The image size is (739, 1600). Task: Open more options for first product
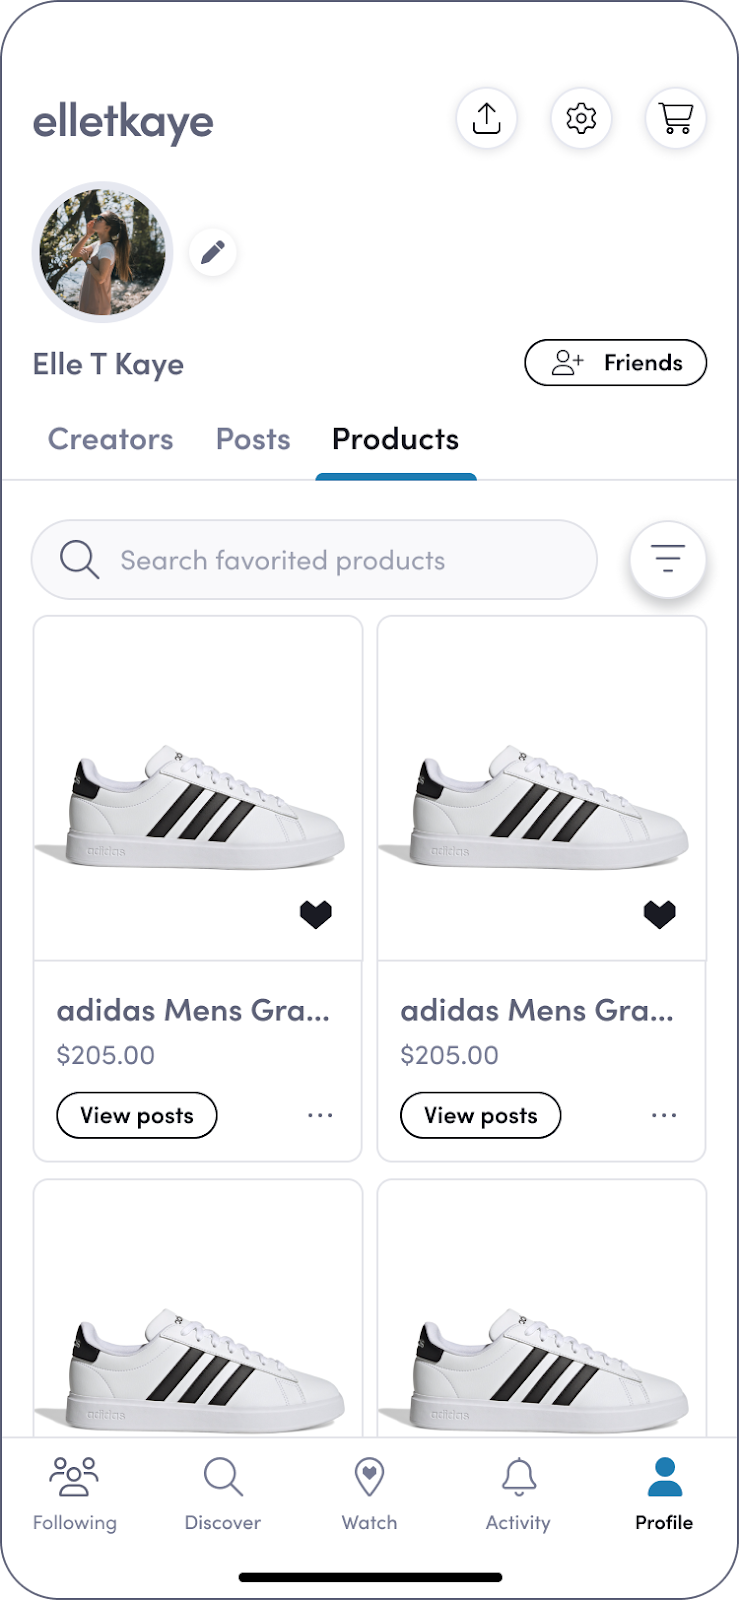(x=320, y=1115)
